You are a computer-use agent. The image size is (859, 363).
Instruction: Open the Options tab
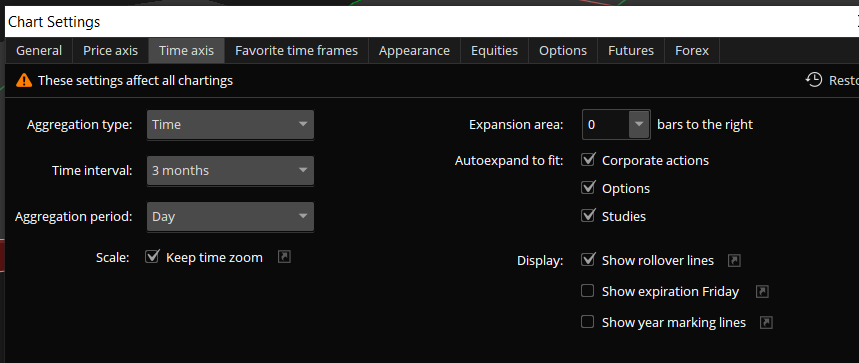click(563, 51)
